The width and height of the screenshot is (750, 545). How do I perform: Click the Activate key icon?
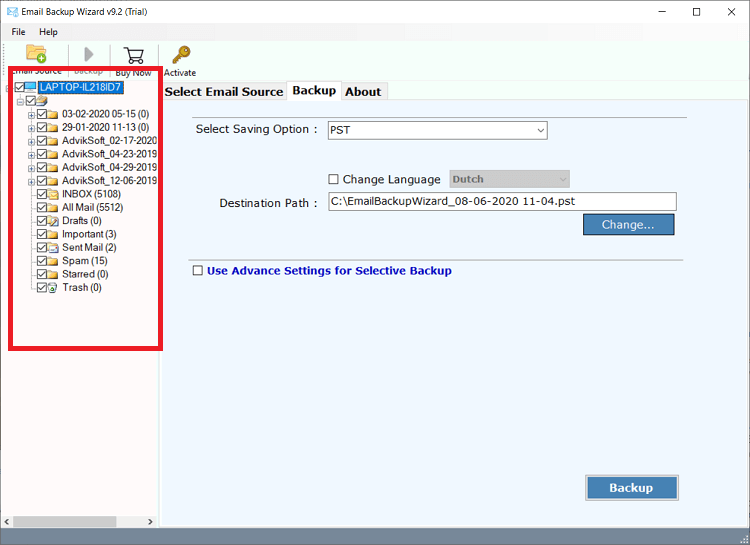pos(181,55)
